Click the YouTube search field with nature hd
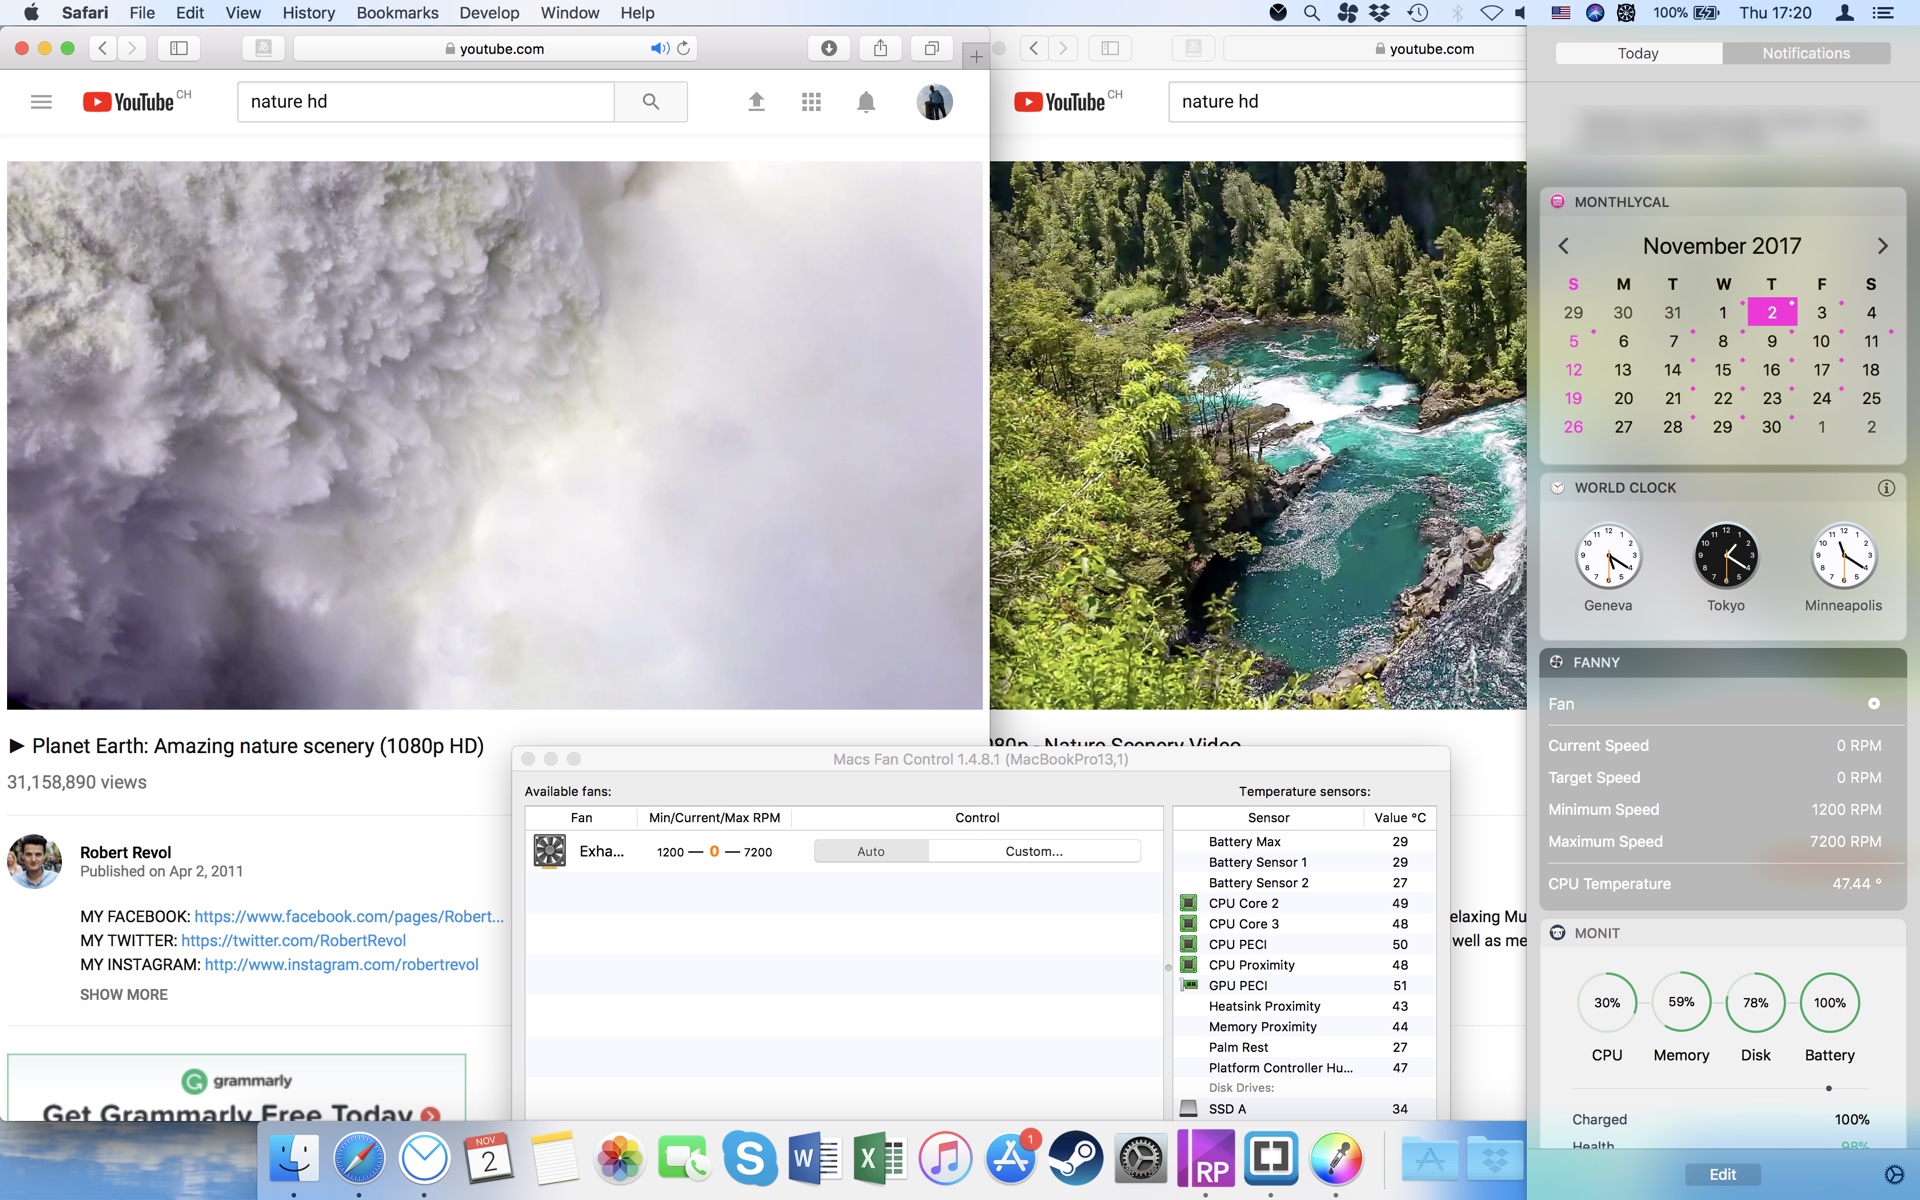The image size is (1920, 1200). click(426, 101)
